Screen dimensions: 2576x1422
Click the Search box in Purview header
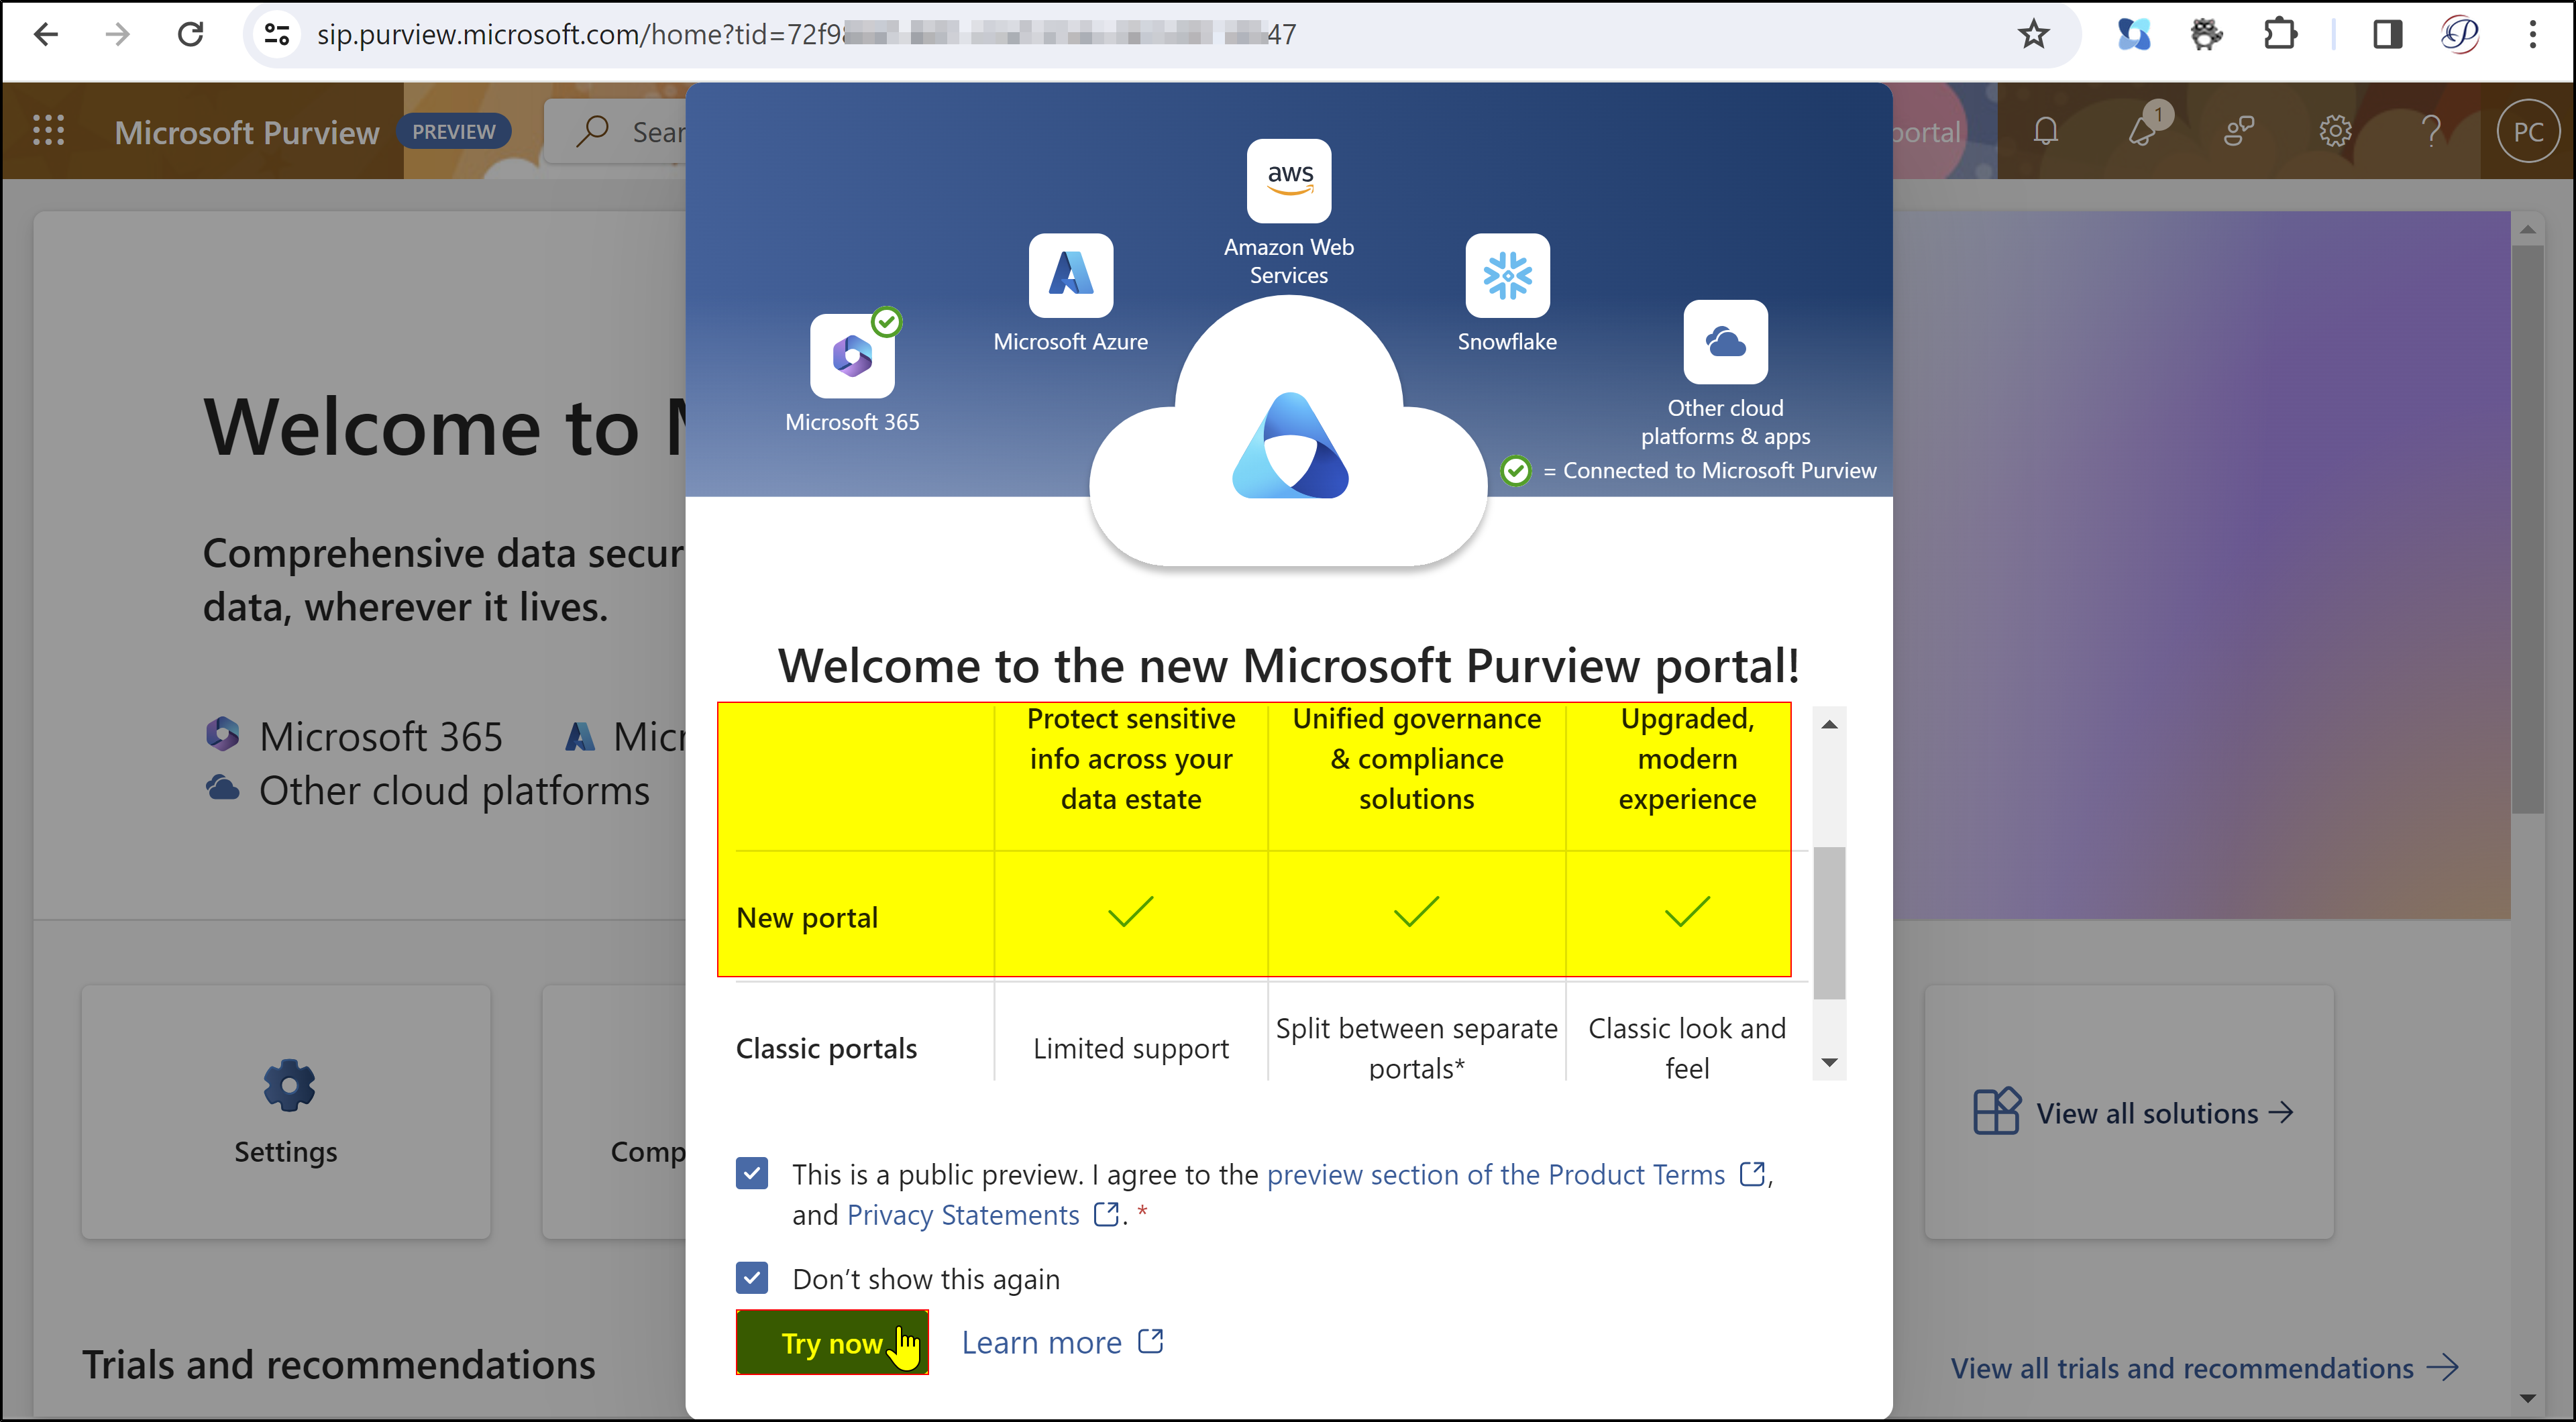pyautogui.click(x=616, y=131)
